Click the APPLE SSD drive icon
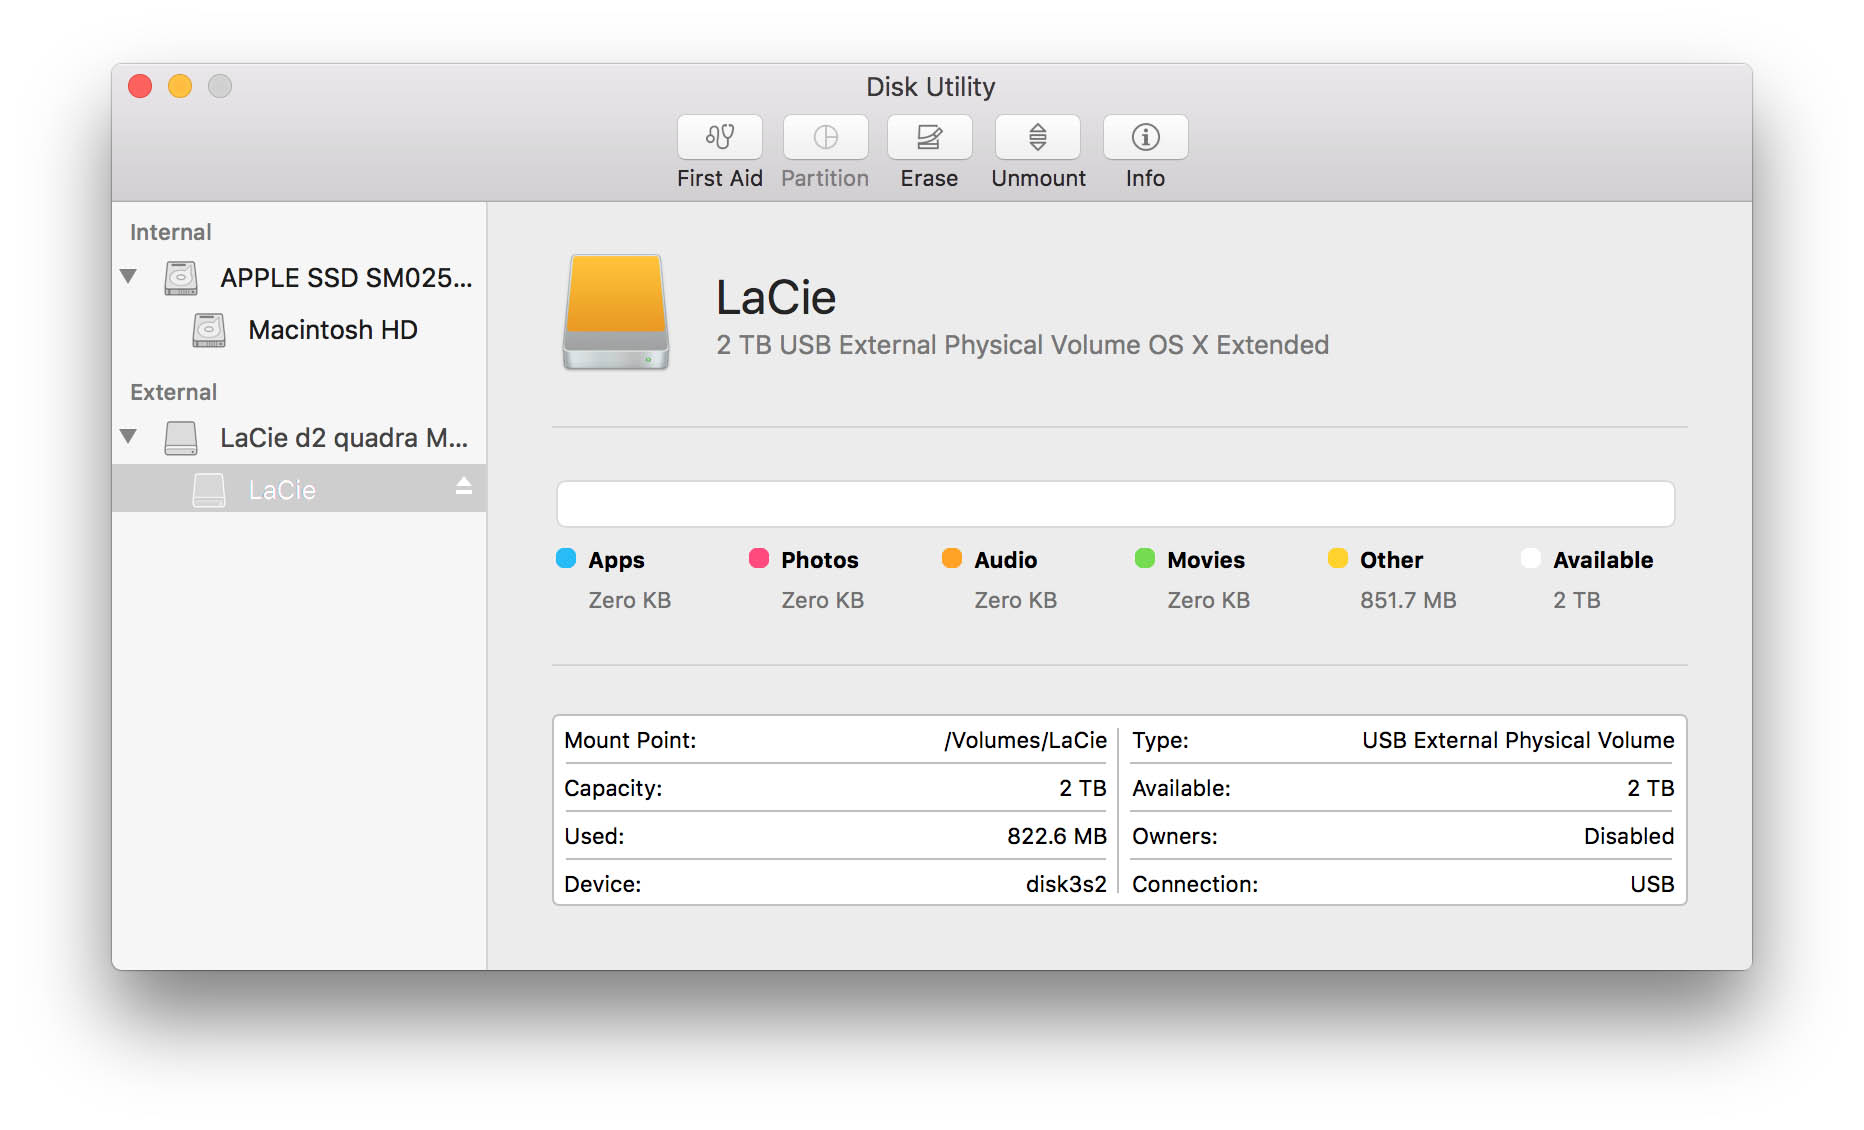 [181, 278]
